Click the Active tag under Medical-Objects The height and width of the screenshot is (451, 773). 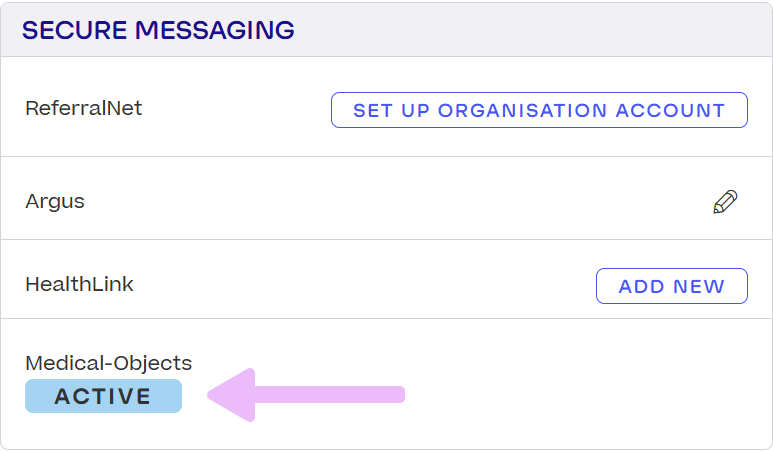[x=104, y=396]
